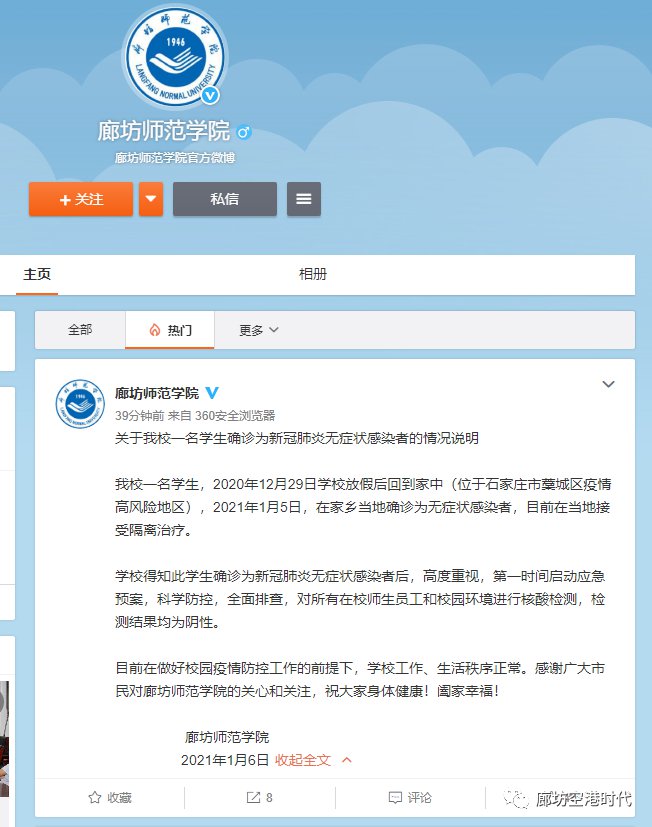Click the male gender icon beside profile name

click(x=244, y=131)
